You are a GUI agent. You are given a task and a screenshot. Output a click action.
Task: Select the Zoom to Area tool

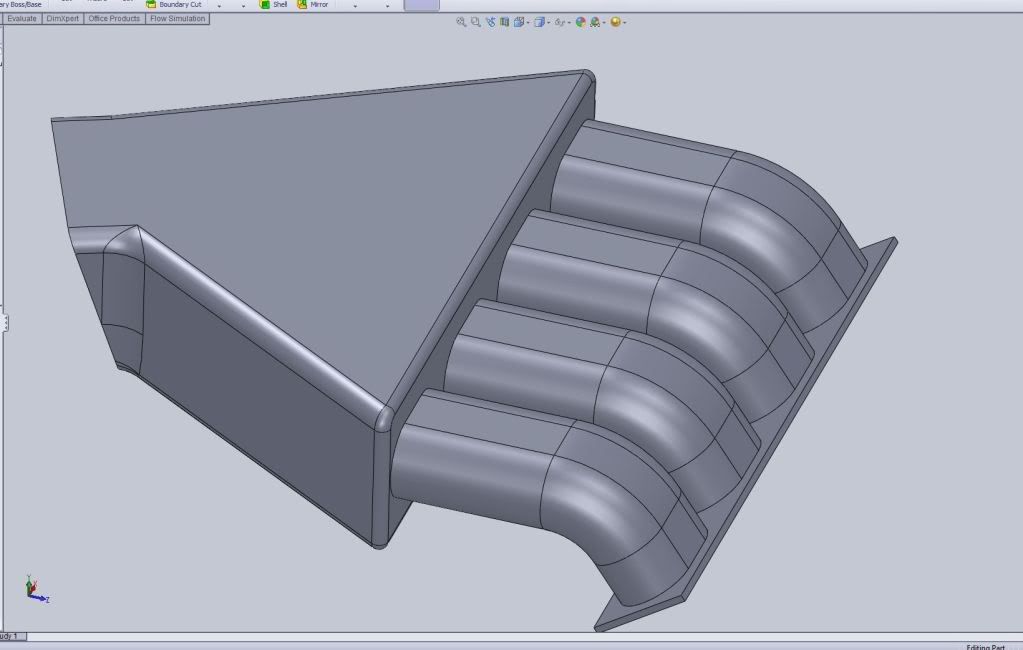pos(475,22)
